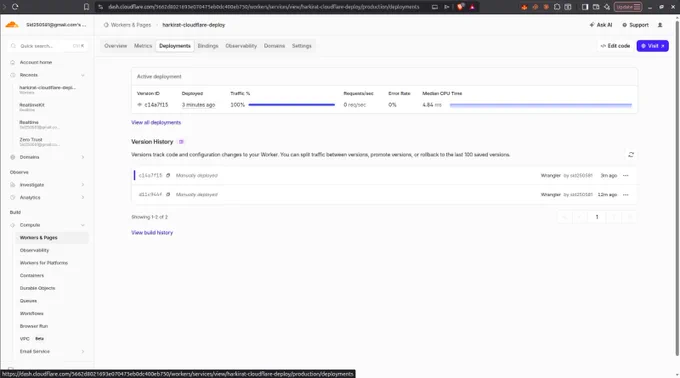Open the Version History docs icon

click(181, 142)
